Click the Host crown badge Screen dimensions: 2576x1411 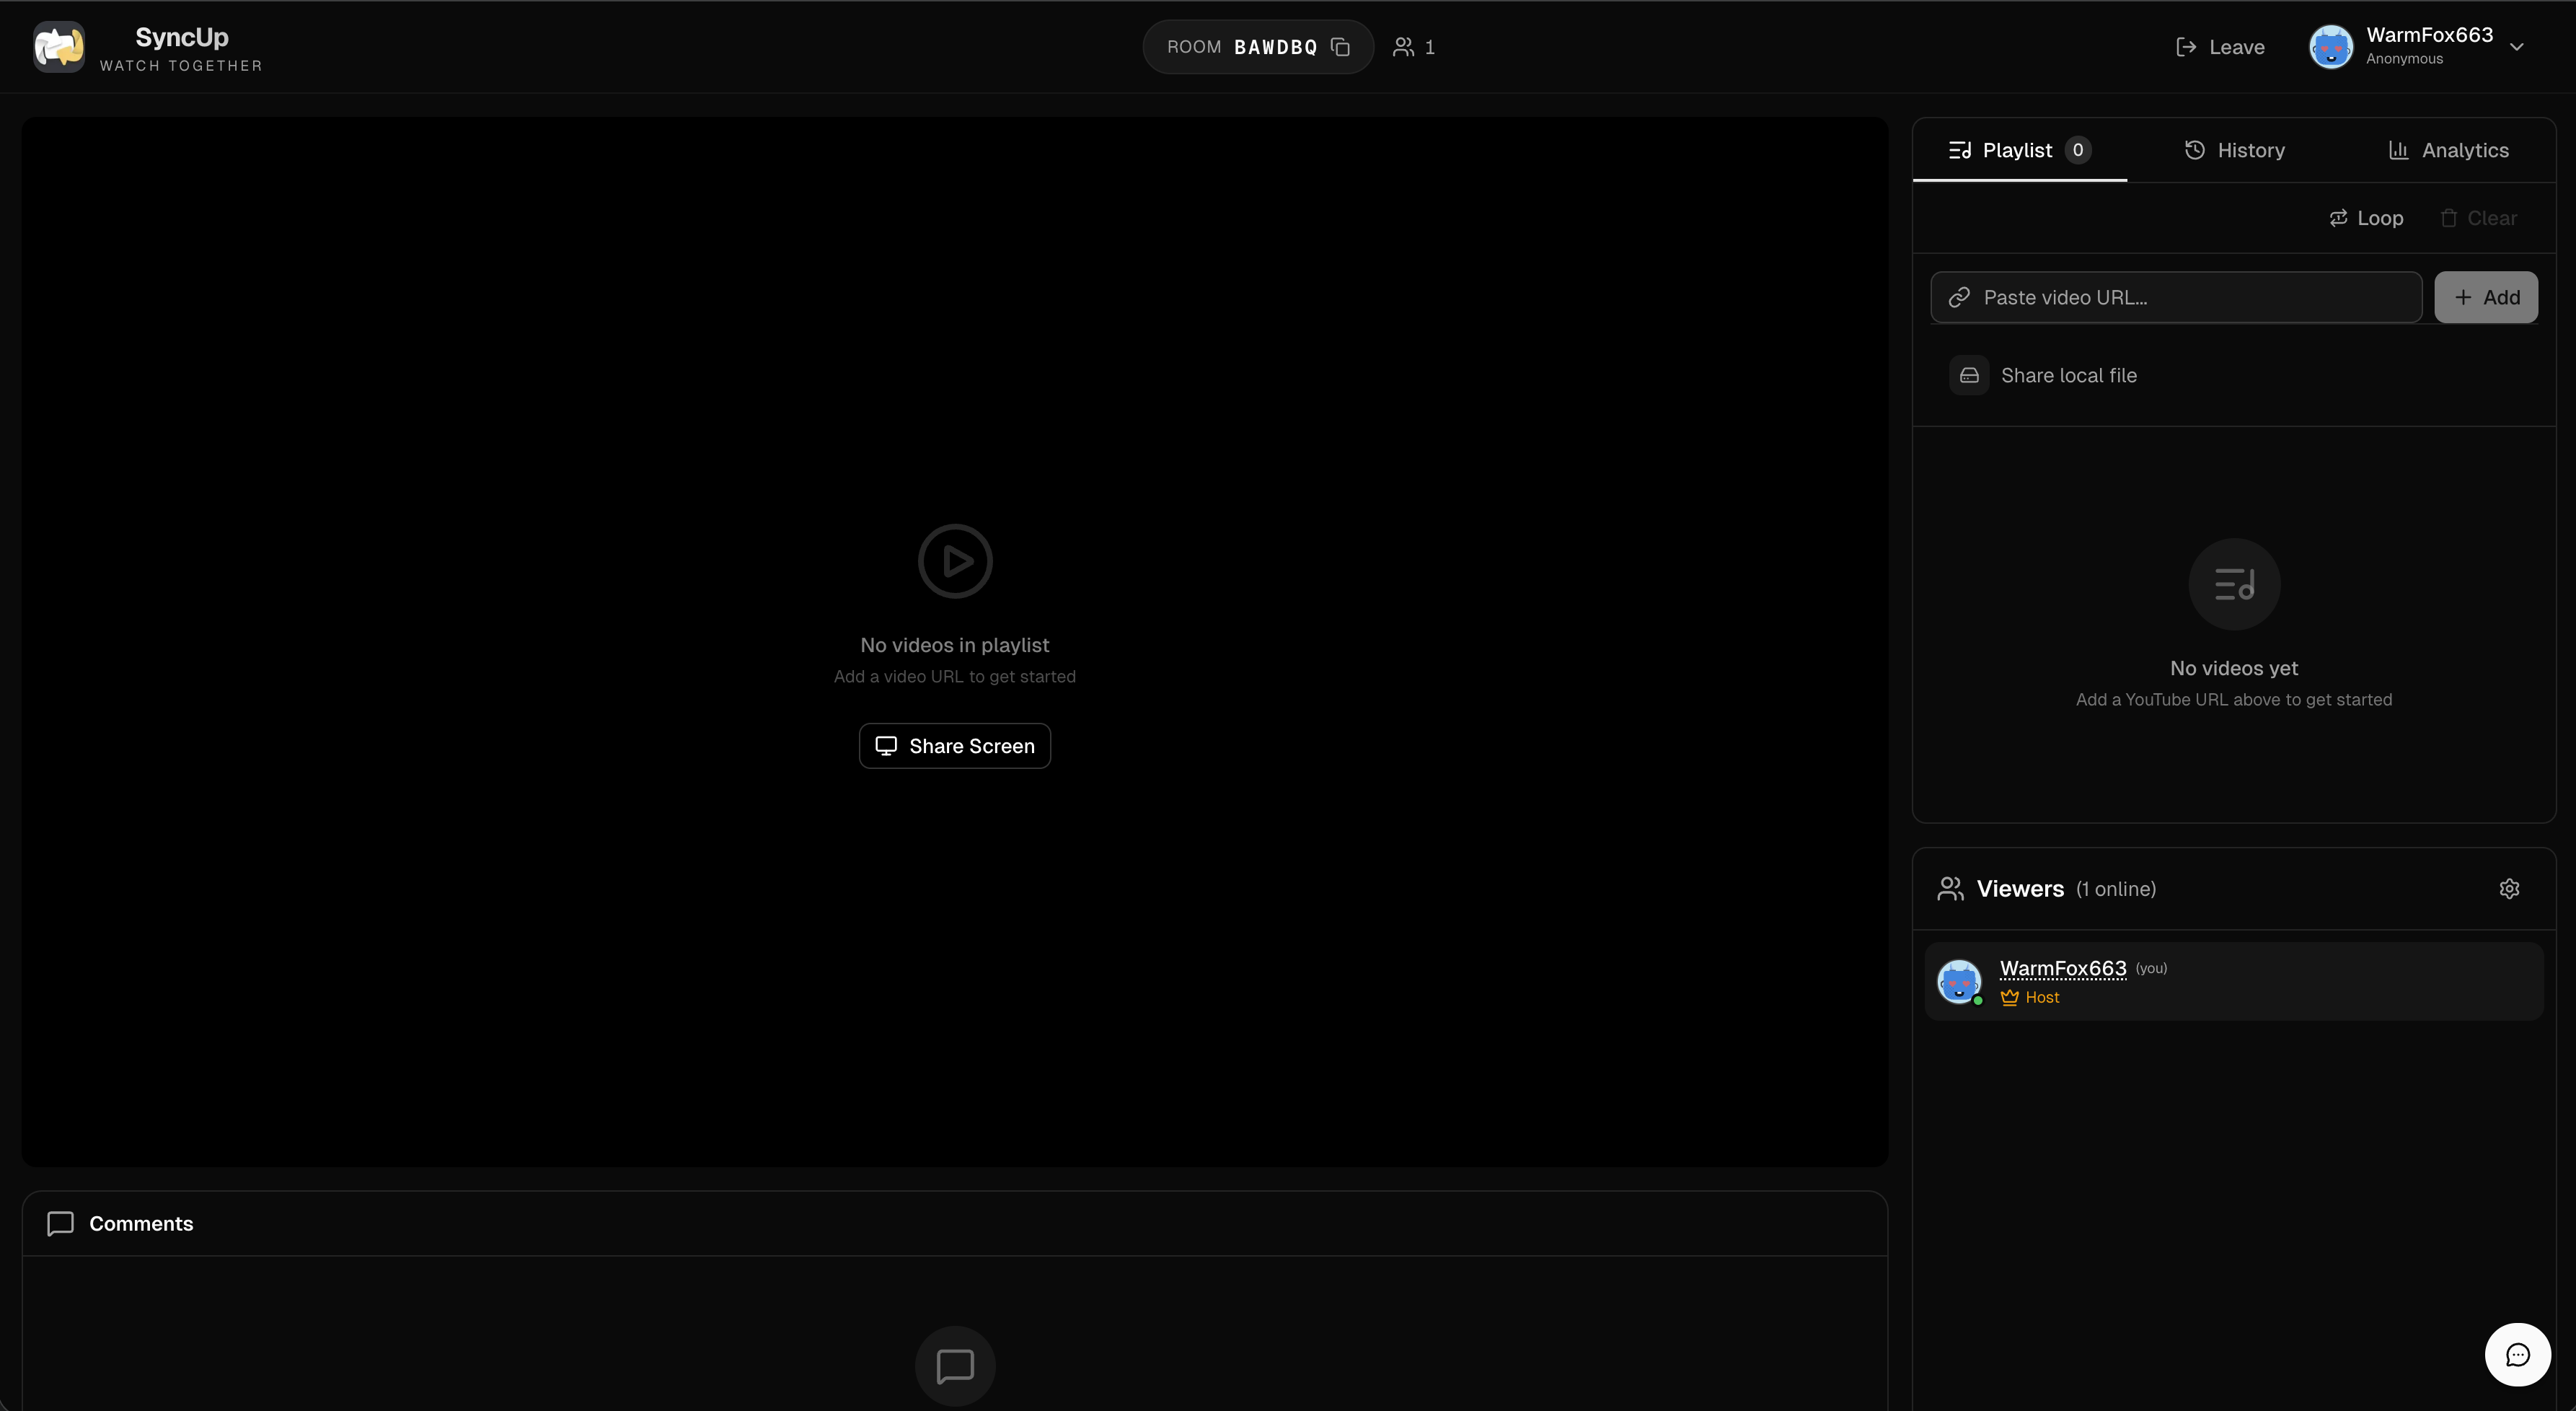coord(2011,997)
